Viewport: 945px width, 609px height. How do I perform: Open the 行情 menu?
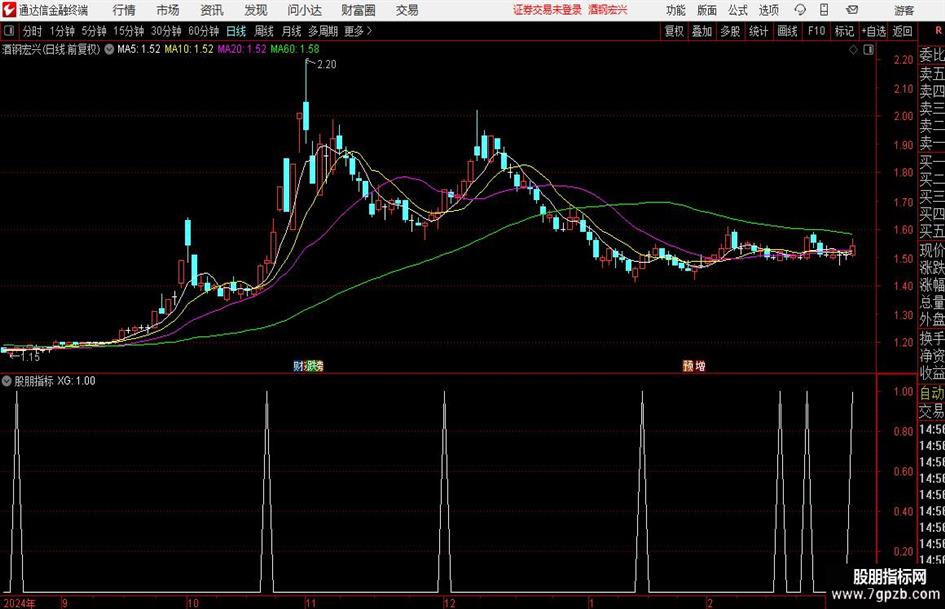point(124,10)
